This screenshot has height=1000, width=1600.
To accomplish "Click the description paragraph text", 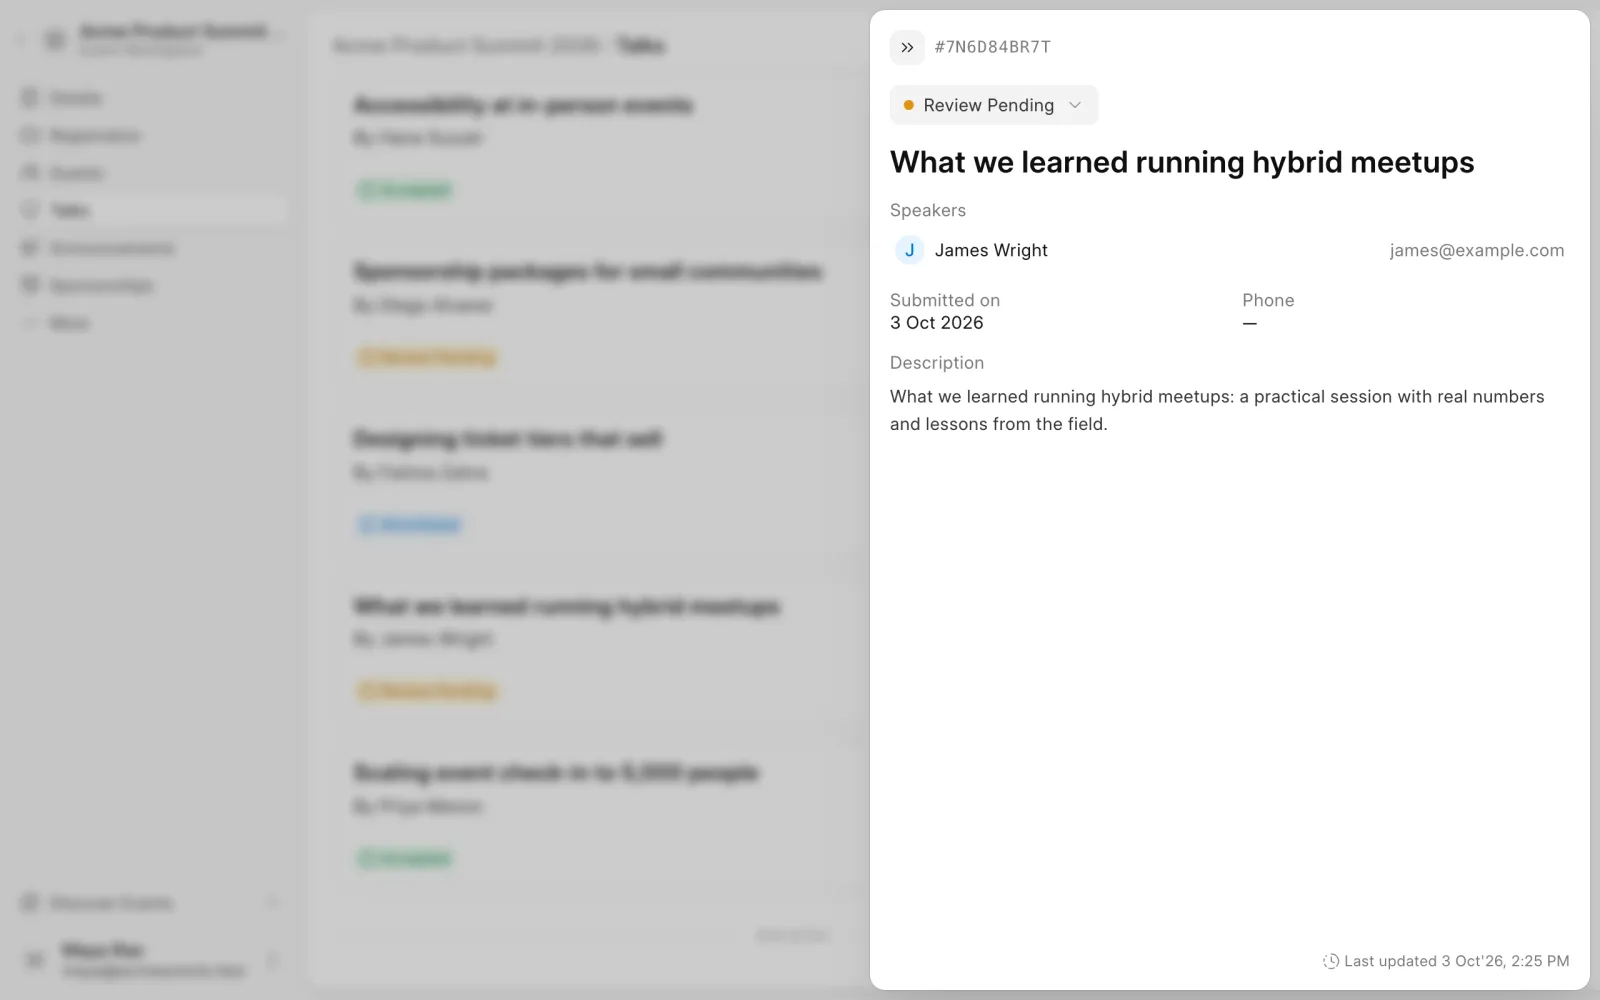I will pyautogui.click(x=1217, y=410).
